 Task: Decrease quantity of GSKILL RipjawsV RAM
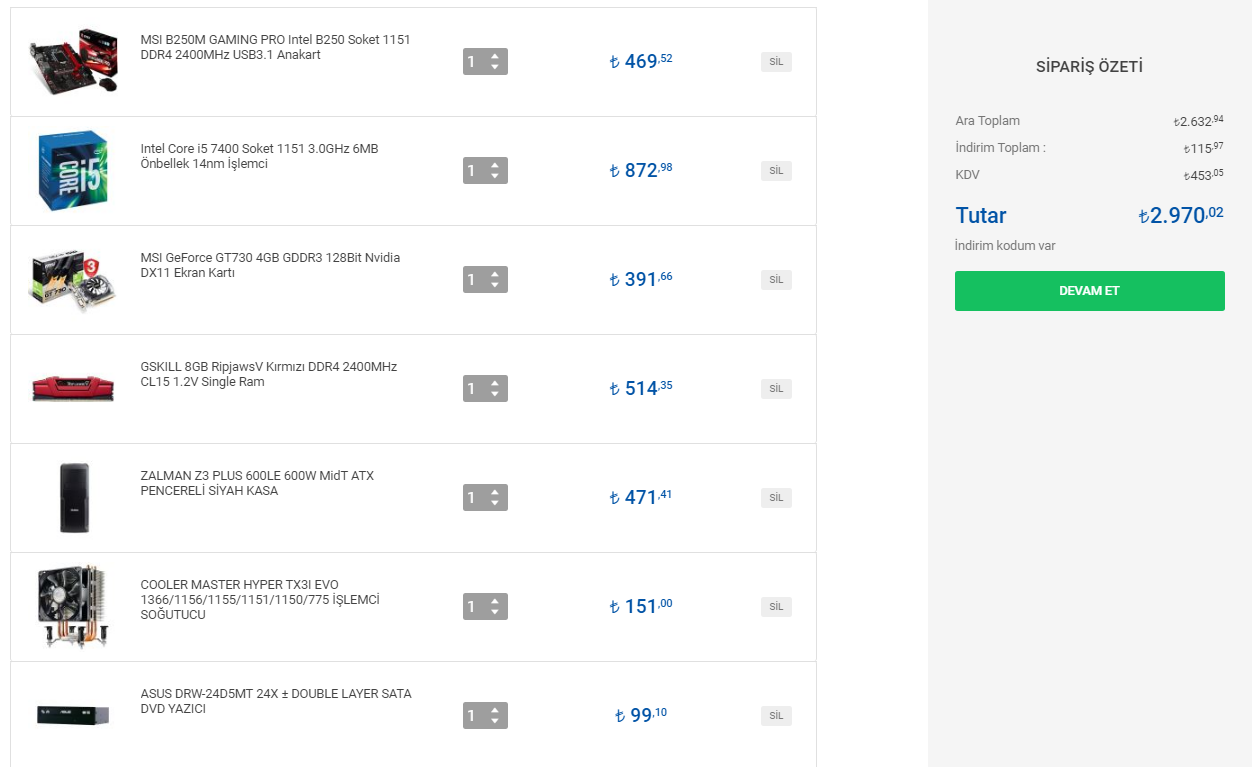pos(495,395)
